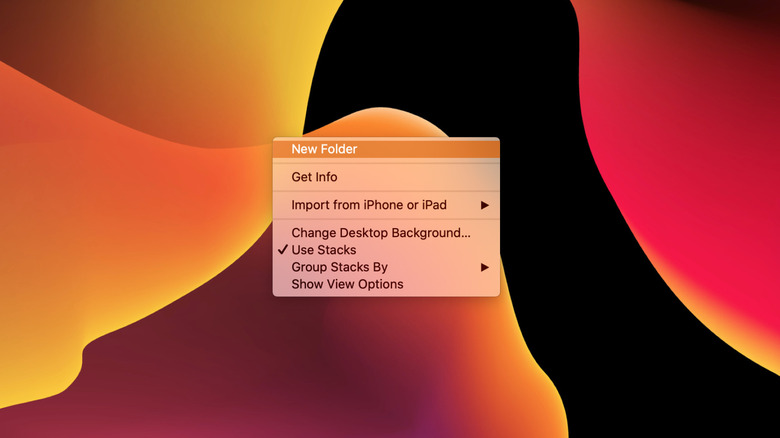Open Get Info from the context menu
This screenshot has height=438, width=780.
[x=386, y=177]
